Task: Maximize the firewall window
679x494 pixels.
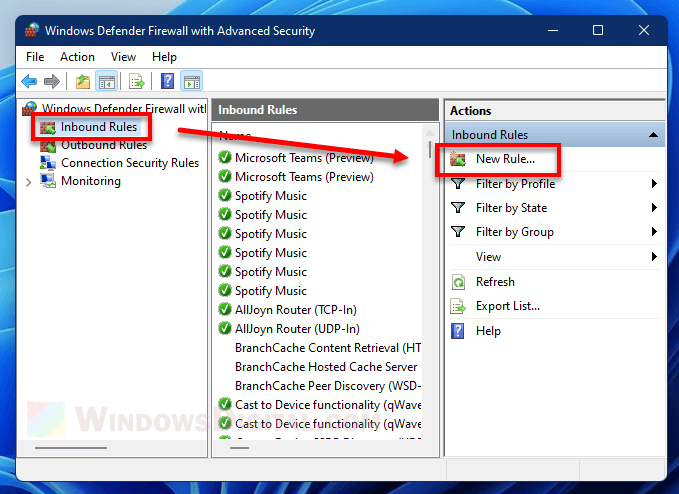Action: point(598,30)
